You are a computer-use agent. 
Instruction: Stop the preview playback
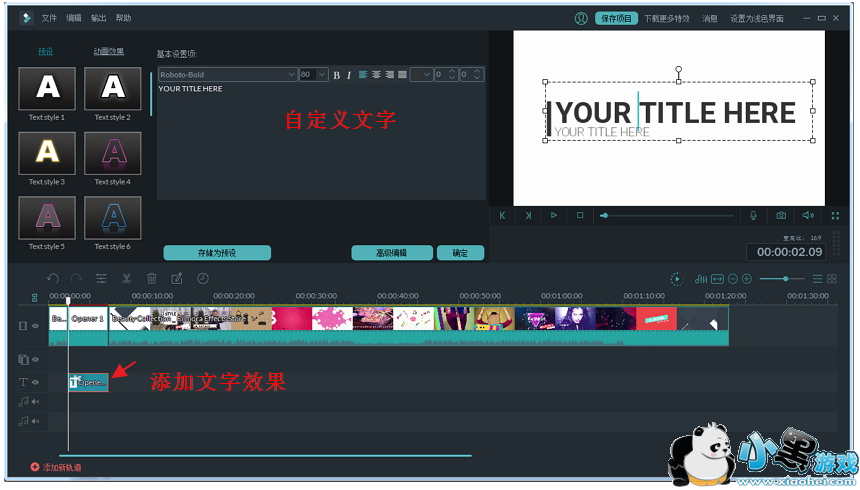tap(580, 216)
